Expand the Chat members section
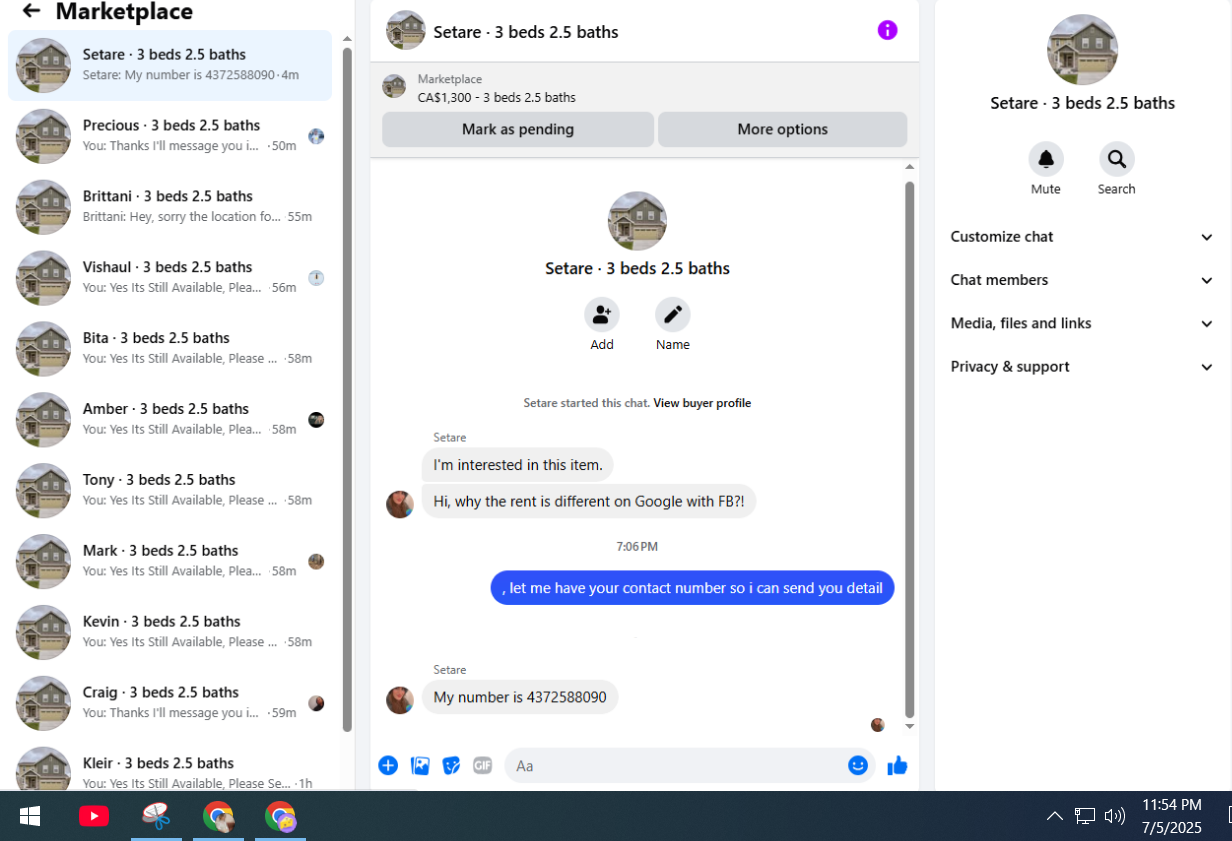The height and width of the screenshot is (841, 1232). coord(1082,280)
